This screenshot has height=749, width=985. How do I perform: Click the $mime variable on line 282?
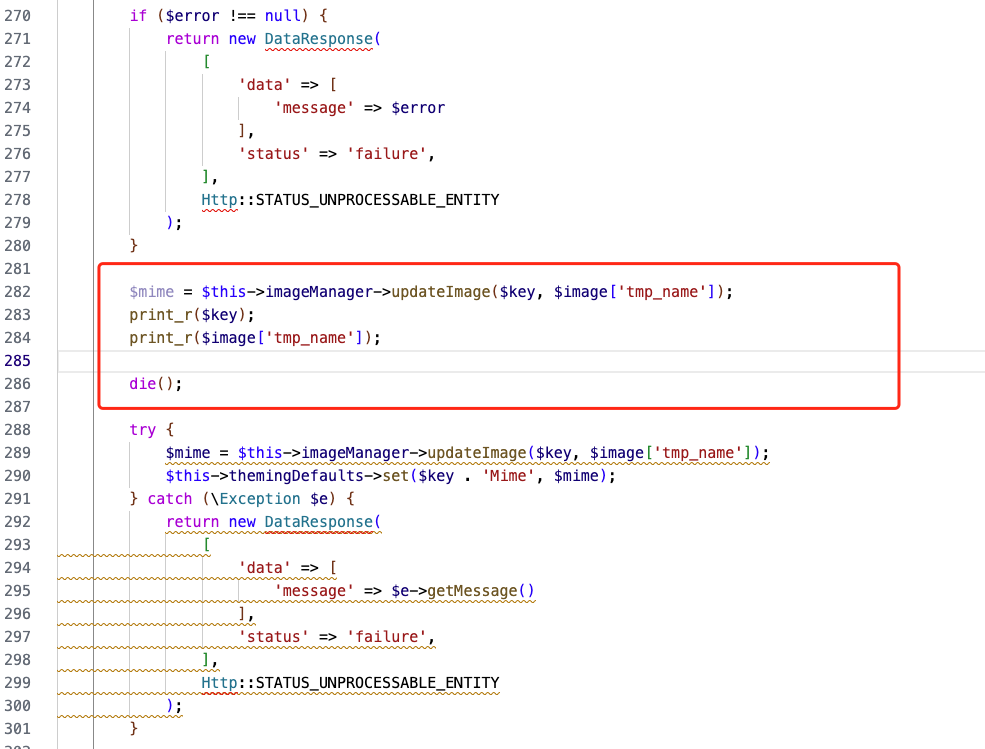[151, 292]
